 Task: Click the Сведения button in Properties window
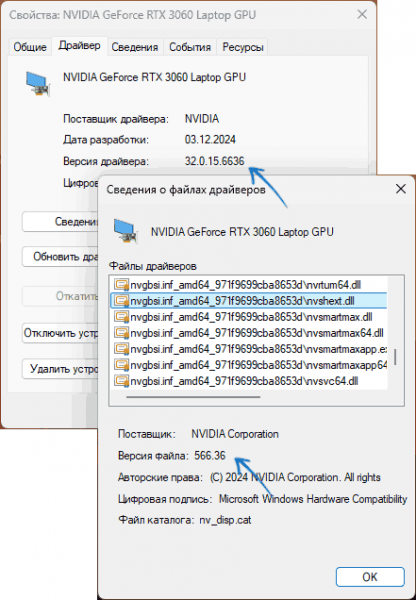pyautogui.click(x=60, y=222)
